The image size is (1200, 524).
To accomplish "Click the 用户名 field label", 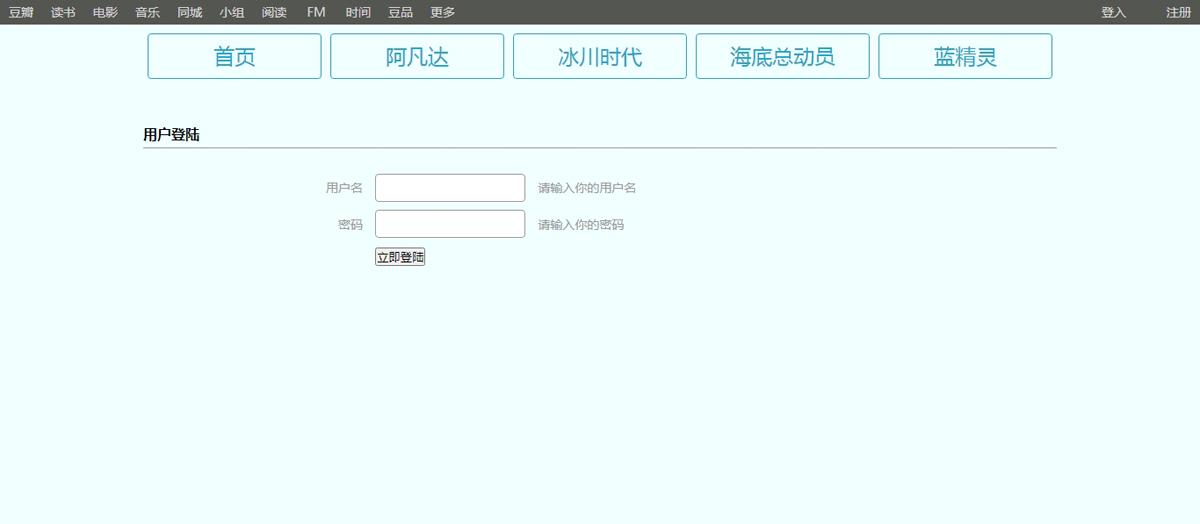I will [x=344, y=188].
